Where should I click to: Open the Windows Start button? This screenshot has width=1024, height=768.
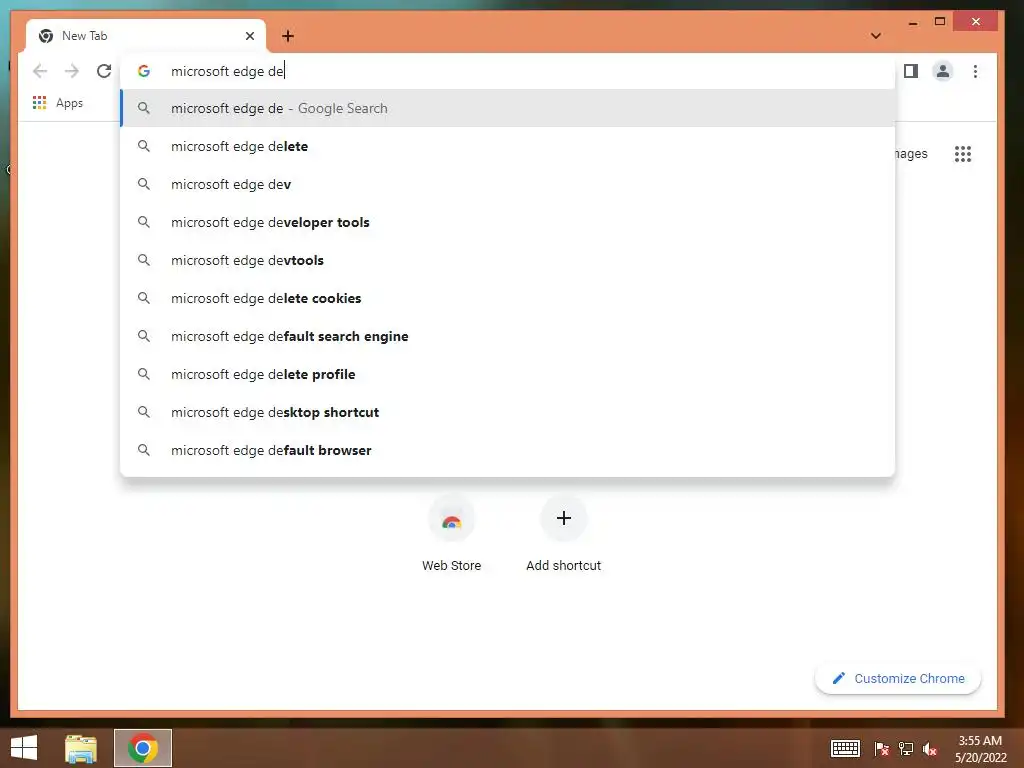24,748
